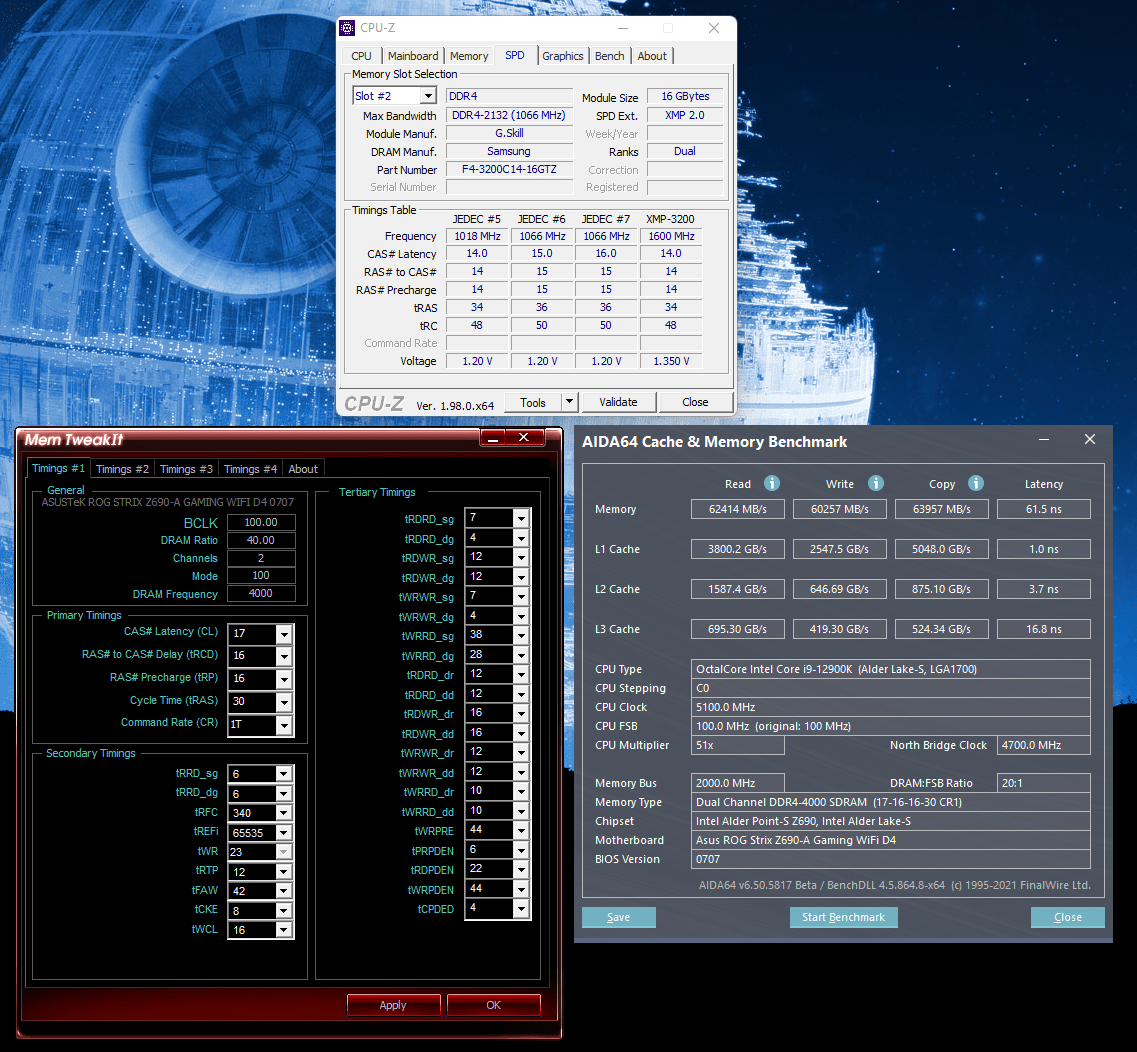
Task: Open Timings #2 tab in Mem TweakIt
Action: pos(123,469)
